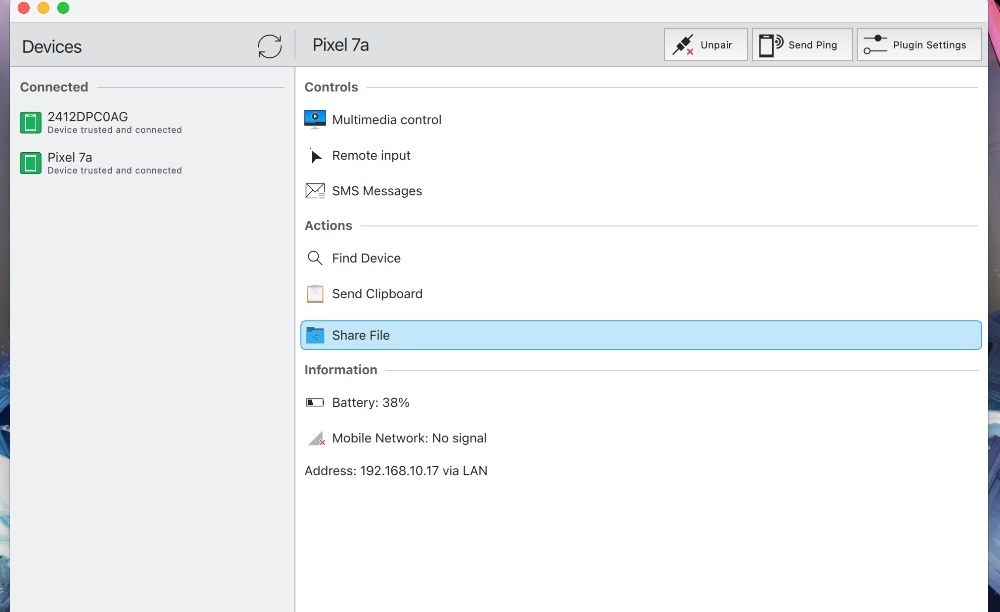Select the Pixel 7a device icon in sidebar
Screen dimensions: 1000x612
pyautogui.click(x=31, y=163)
